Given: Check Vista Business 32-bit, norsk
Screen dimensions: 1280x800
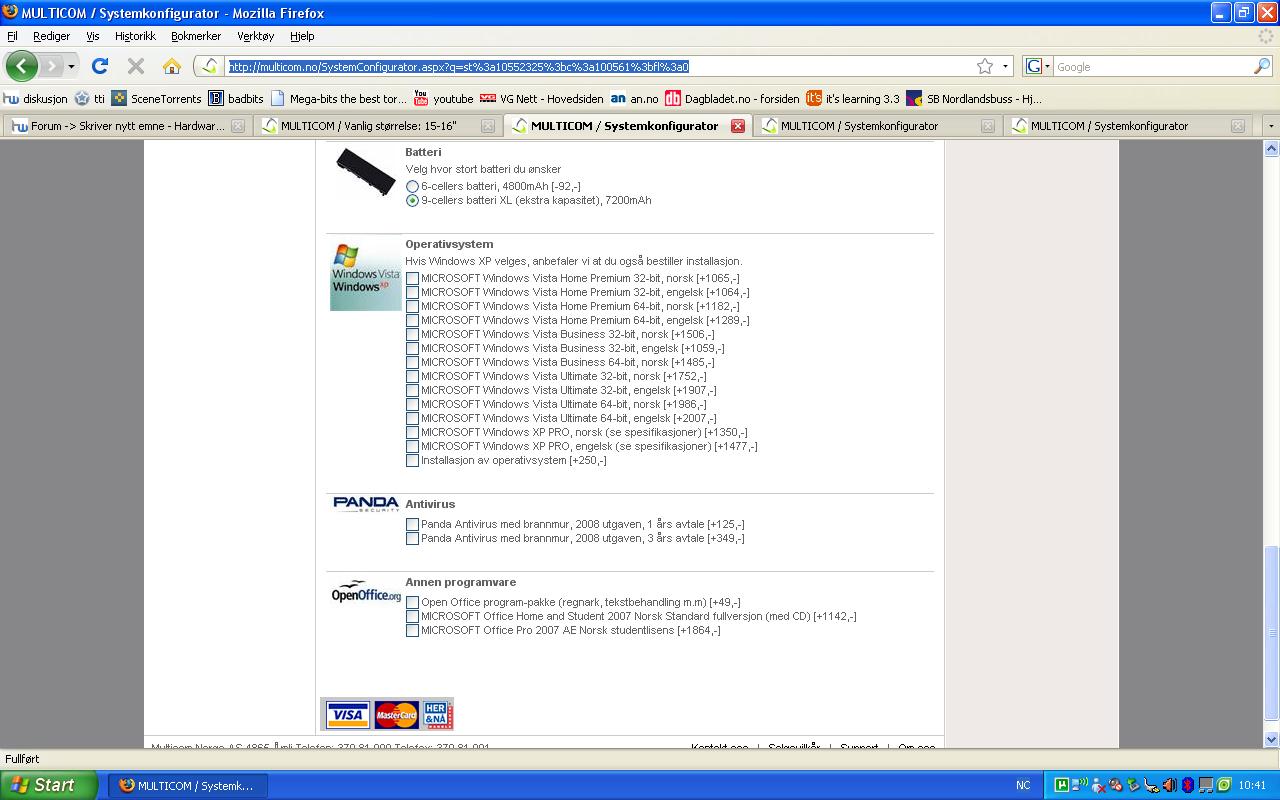Looking at the screenshot, I should [x=412, y=334].
